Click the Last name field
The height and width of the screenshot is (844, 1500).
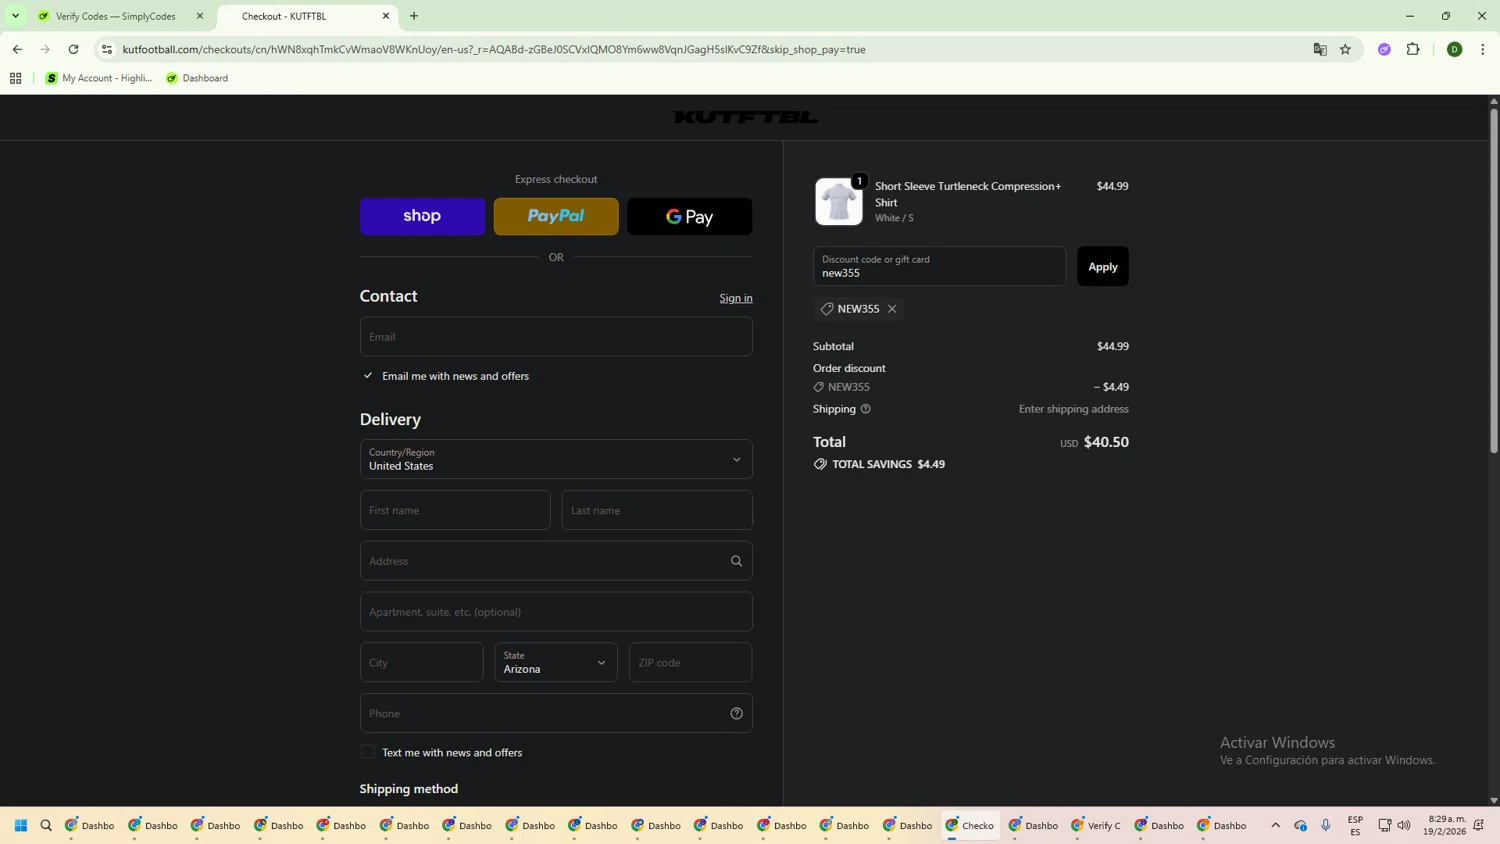(x=657, y=510)
